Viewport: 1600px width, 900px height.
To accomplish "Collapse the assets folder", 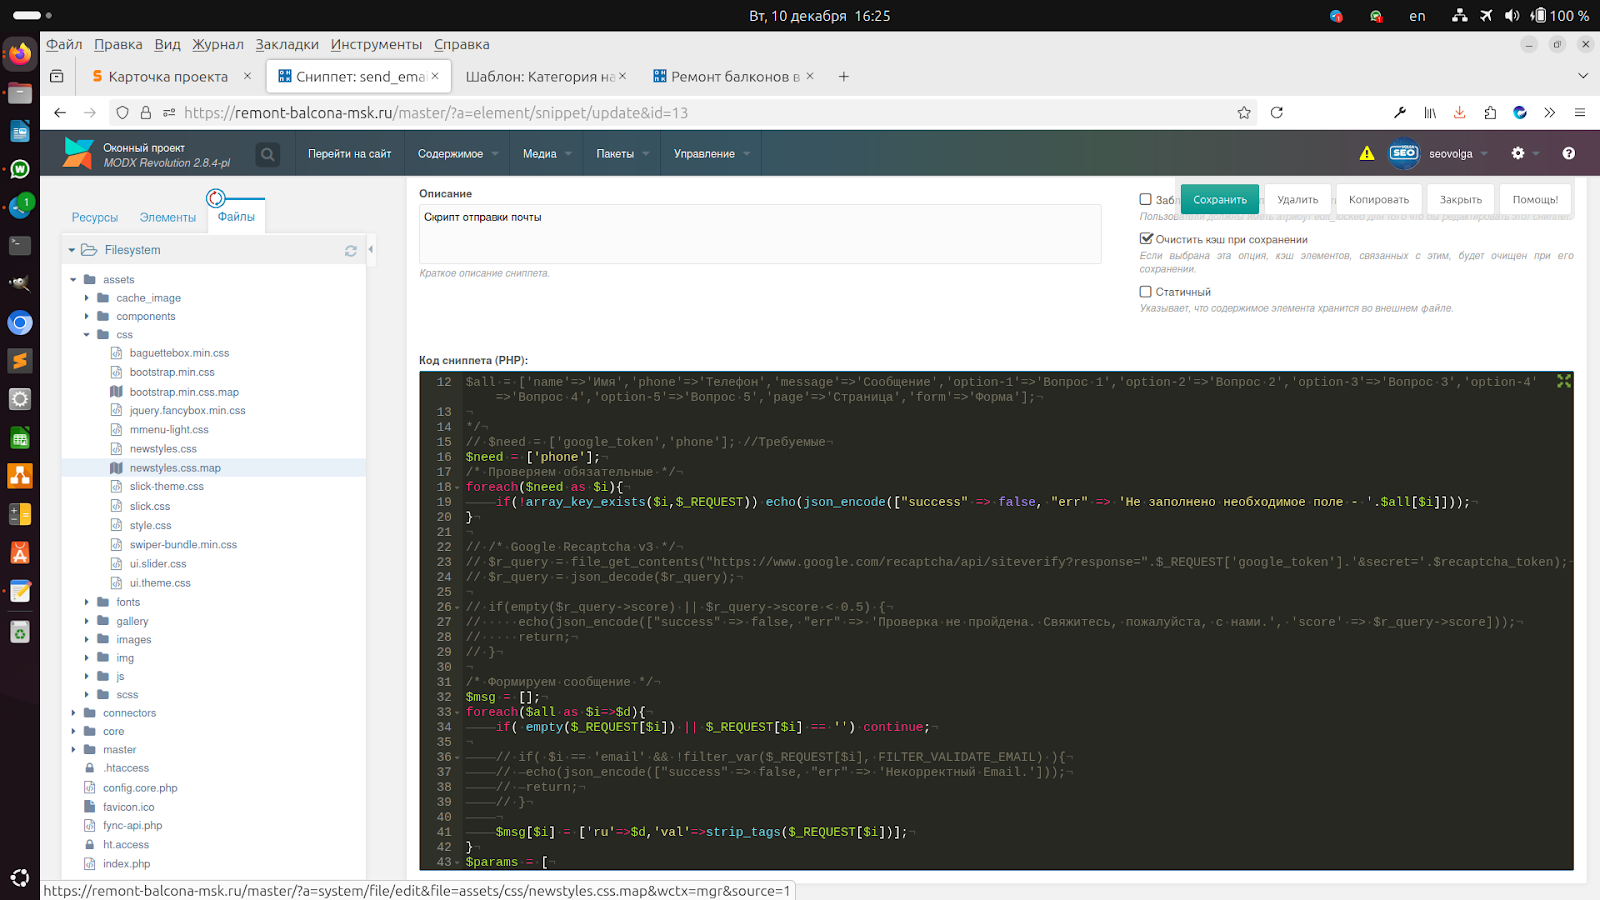I will click(x=73, y=280).
